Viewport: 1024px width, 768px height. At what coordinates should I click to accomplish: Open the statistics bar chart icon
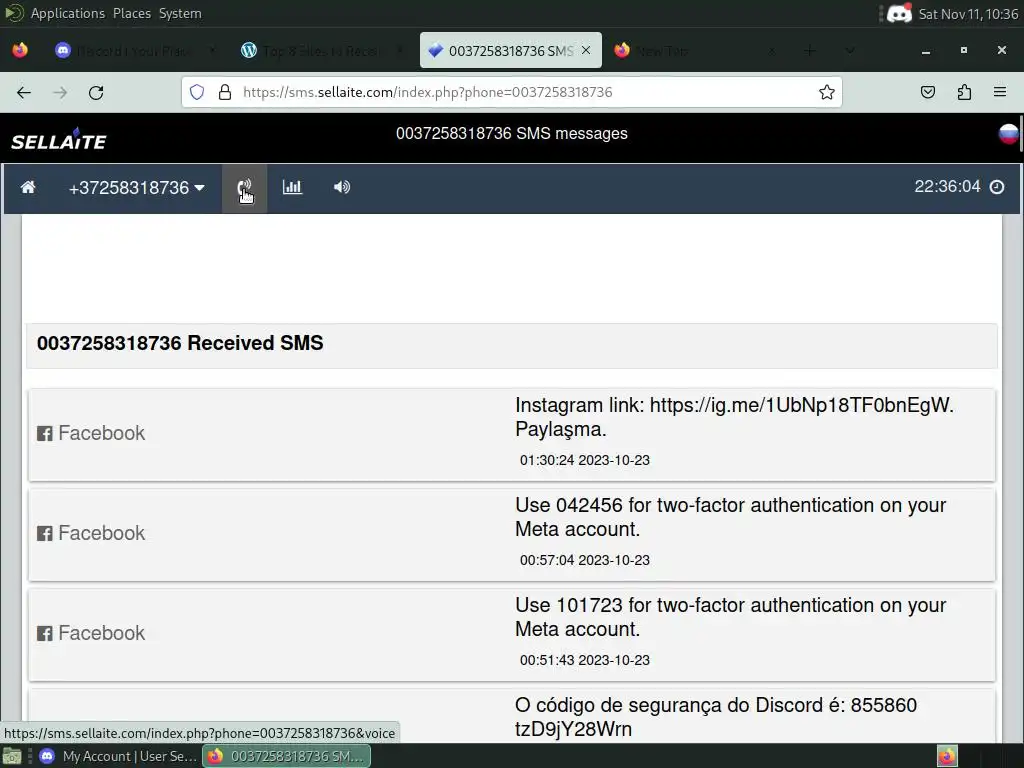point(292,187)
